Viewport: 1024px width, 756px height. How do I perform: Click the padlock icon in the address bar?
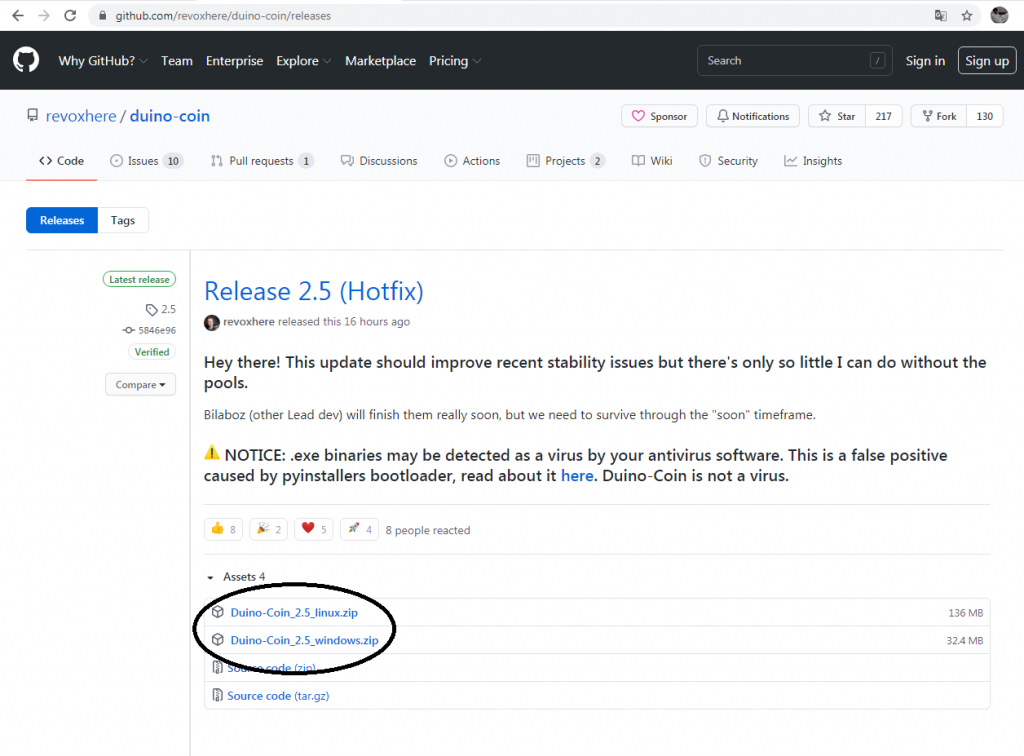coord(103,15)
